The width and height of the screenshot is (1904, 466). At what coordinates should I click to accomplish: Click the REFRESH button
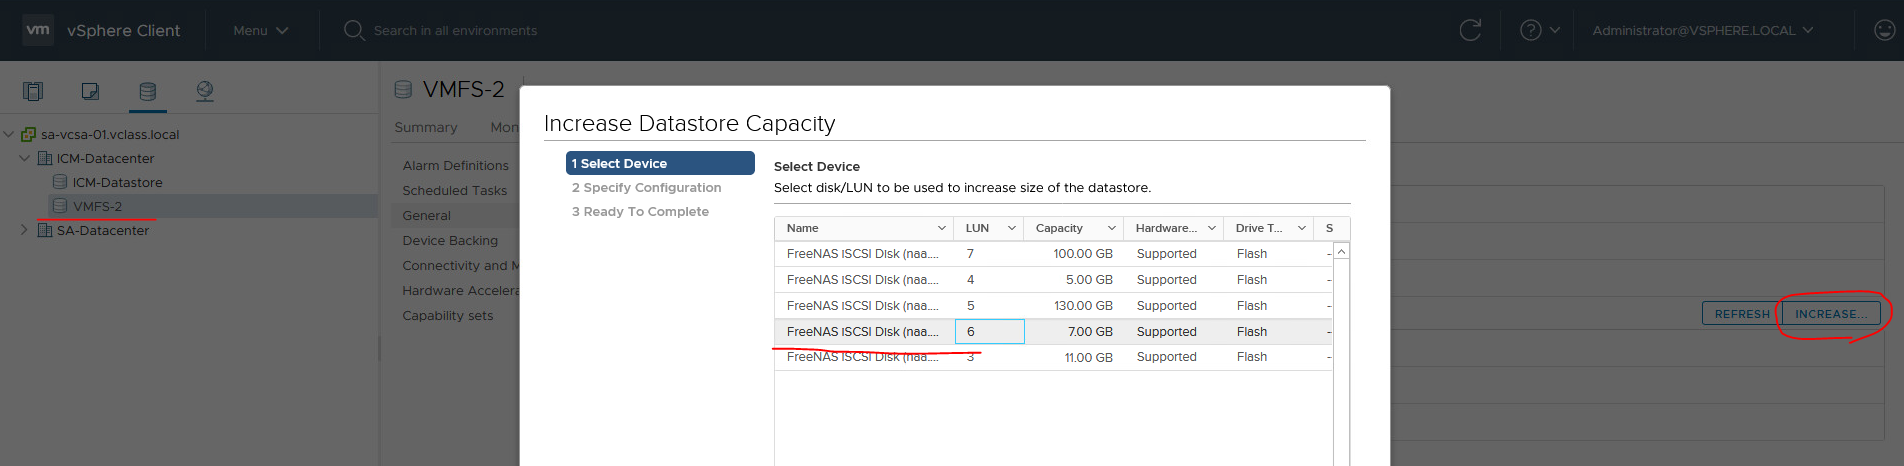click(1742, 313)
